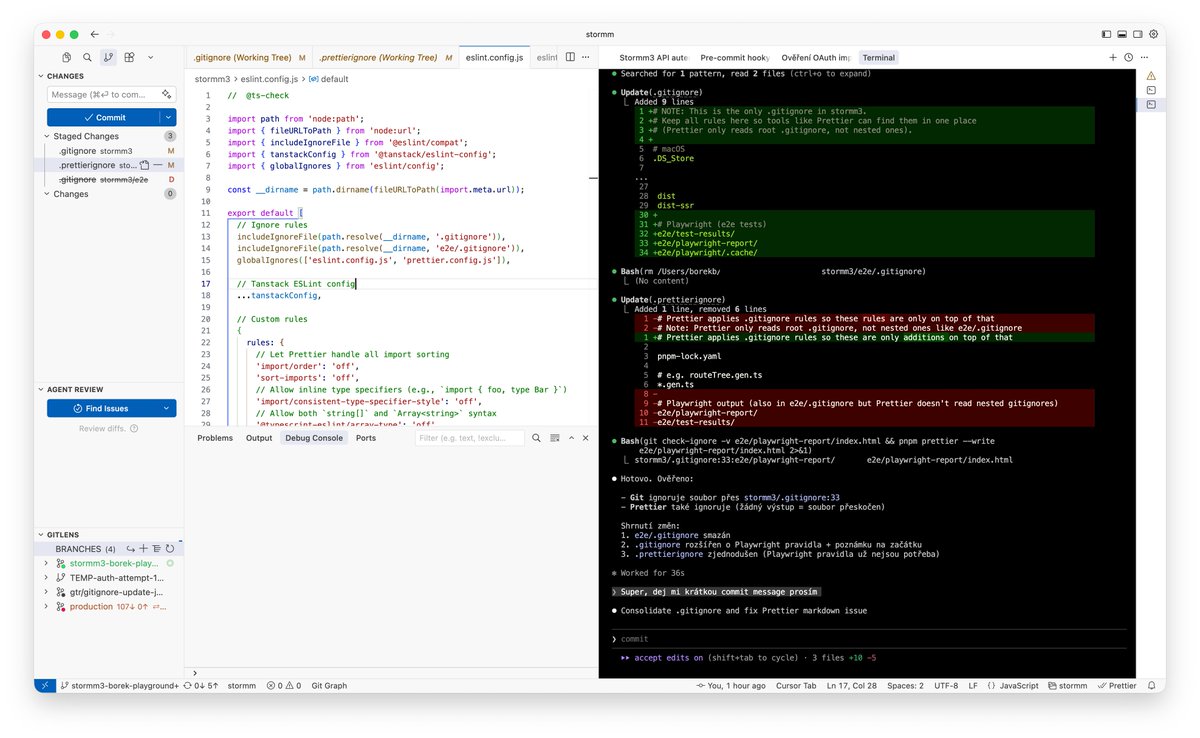Close the bottom panel
This screenshot has height=738, width=1200.
[x=586, y=438]
